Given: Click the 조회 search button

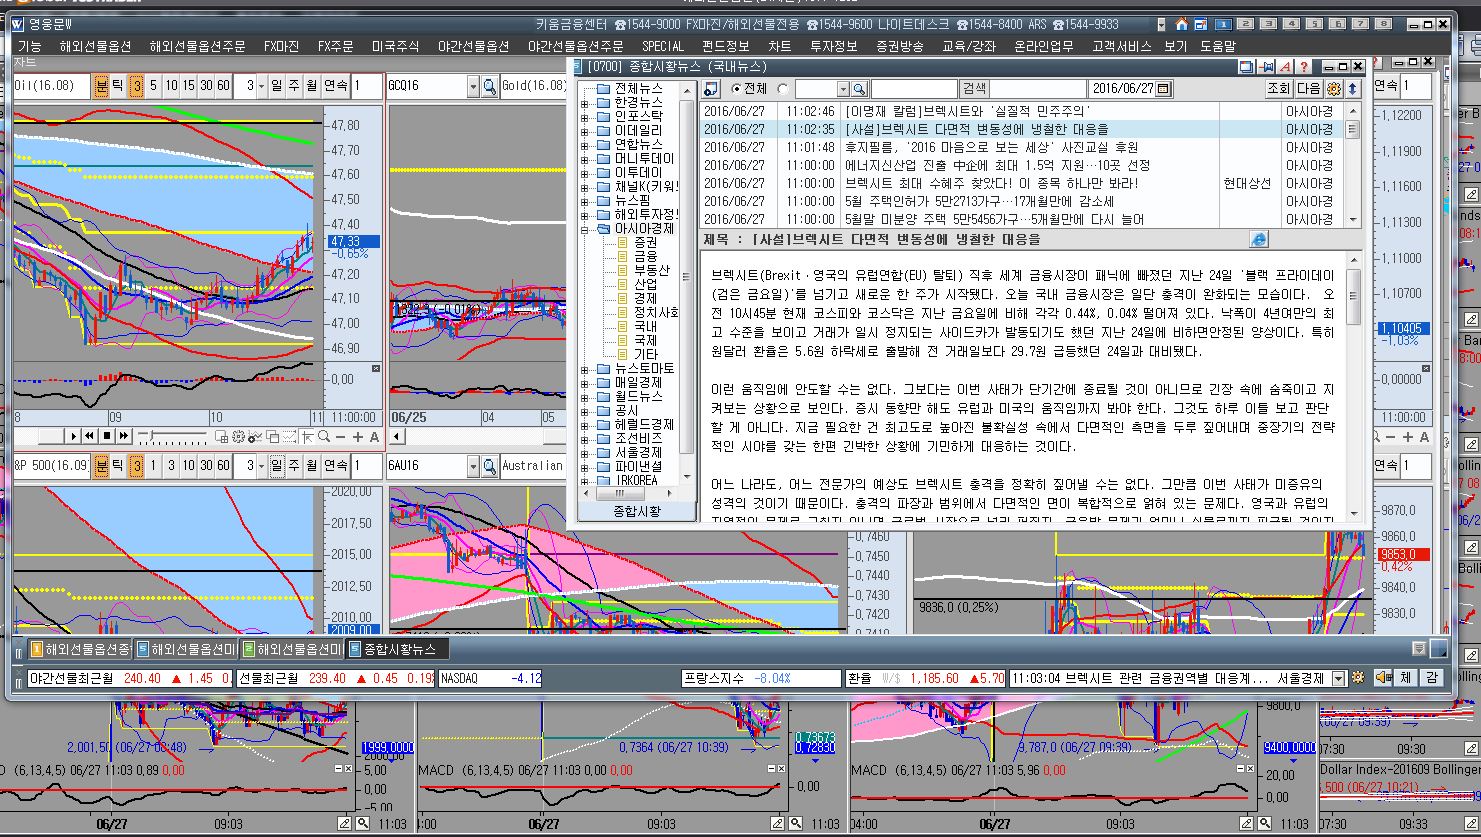Looking at the screenshot, I should coord(1278,89).
